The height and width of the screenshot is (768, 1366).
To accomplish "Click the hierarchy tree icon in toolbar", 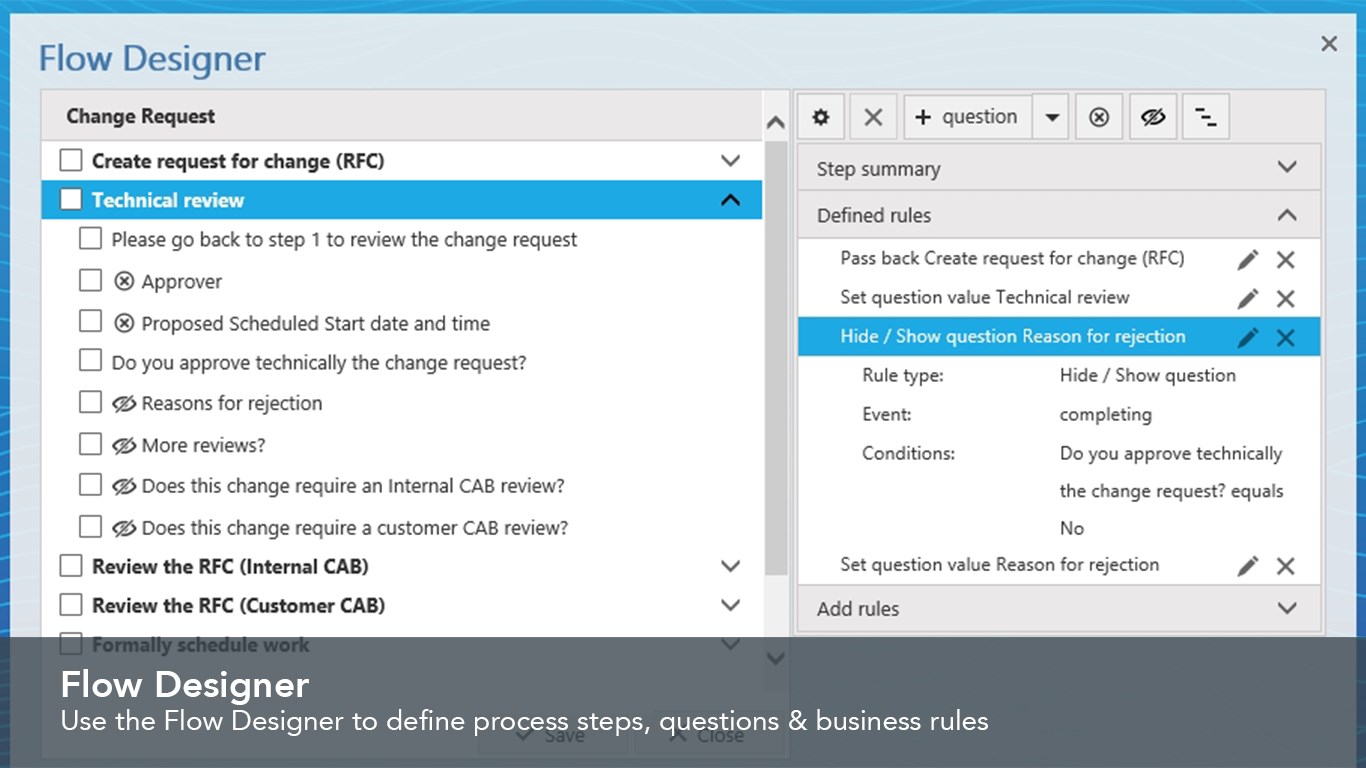I will (1206, 117).
